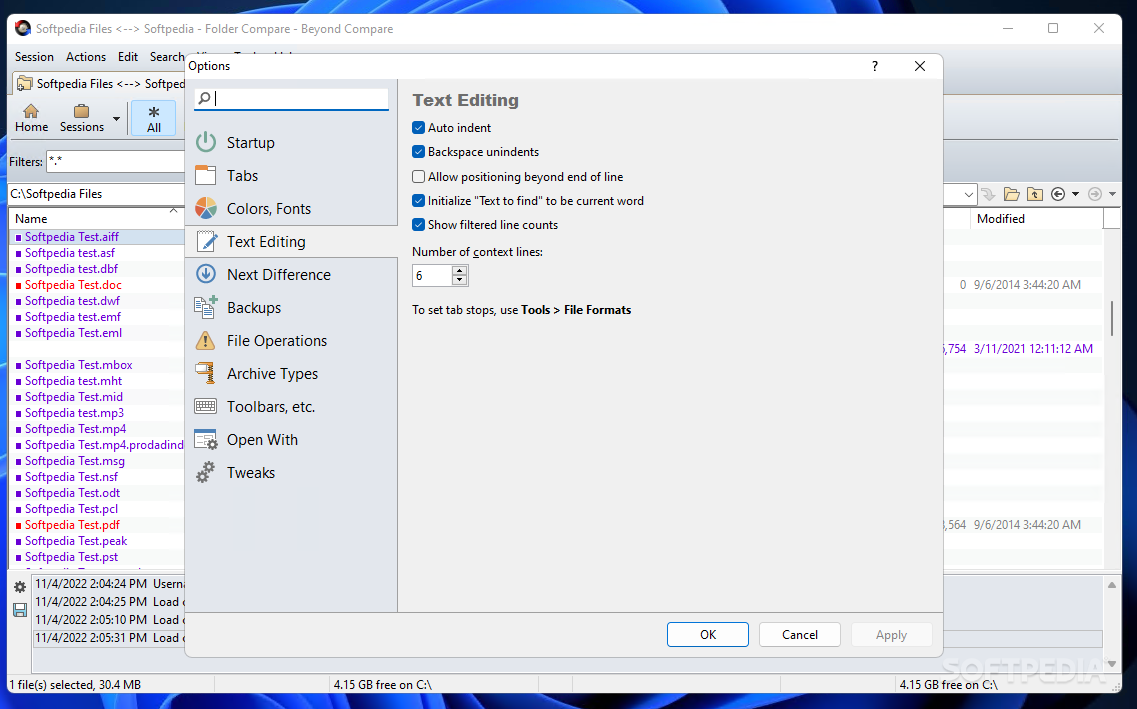Click the Beyond Compare app icon in title bar
1137x709 pixels.
point(22,28)
